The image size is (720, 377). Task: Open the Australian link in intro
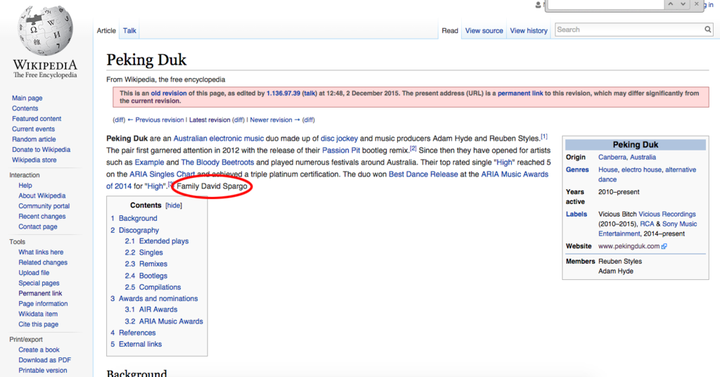pos(190,138)
